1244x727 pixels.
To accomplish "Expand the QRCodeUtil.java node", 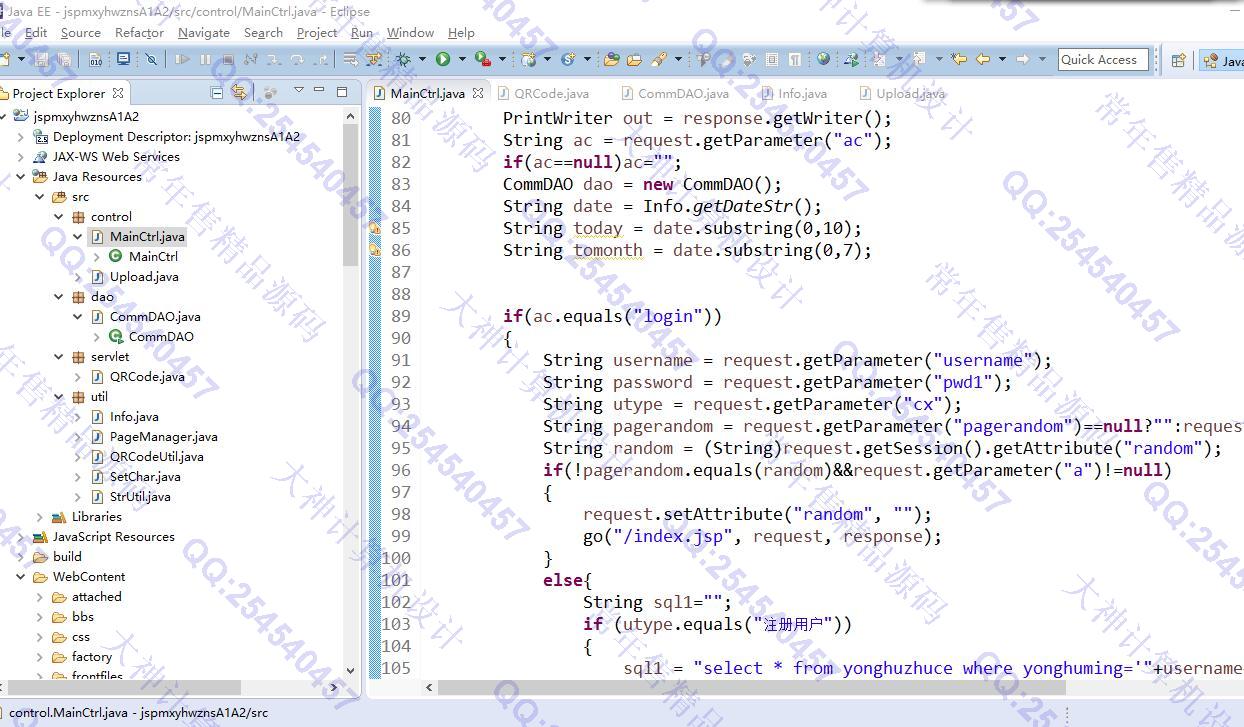I will tap(78, 457).
